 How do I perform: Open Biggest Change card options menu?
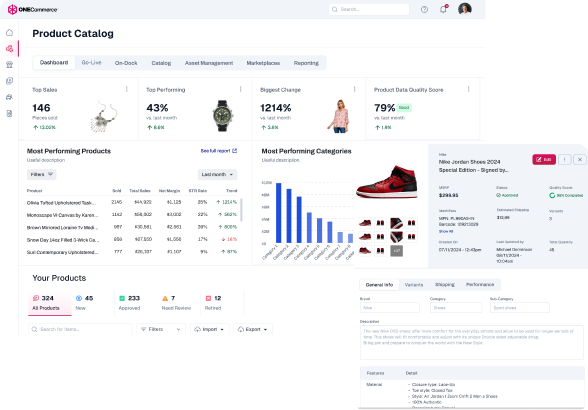point(354,89)
